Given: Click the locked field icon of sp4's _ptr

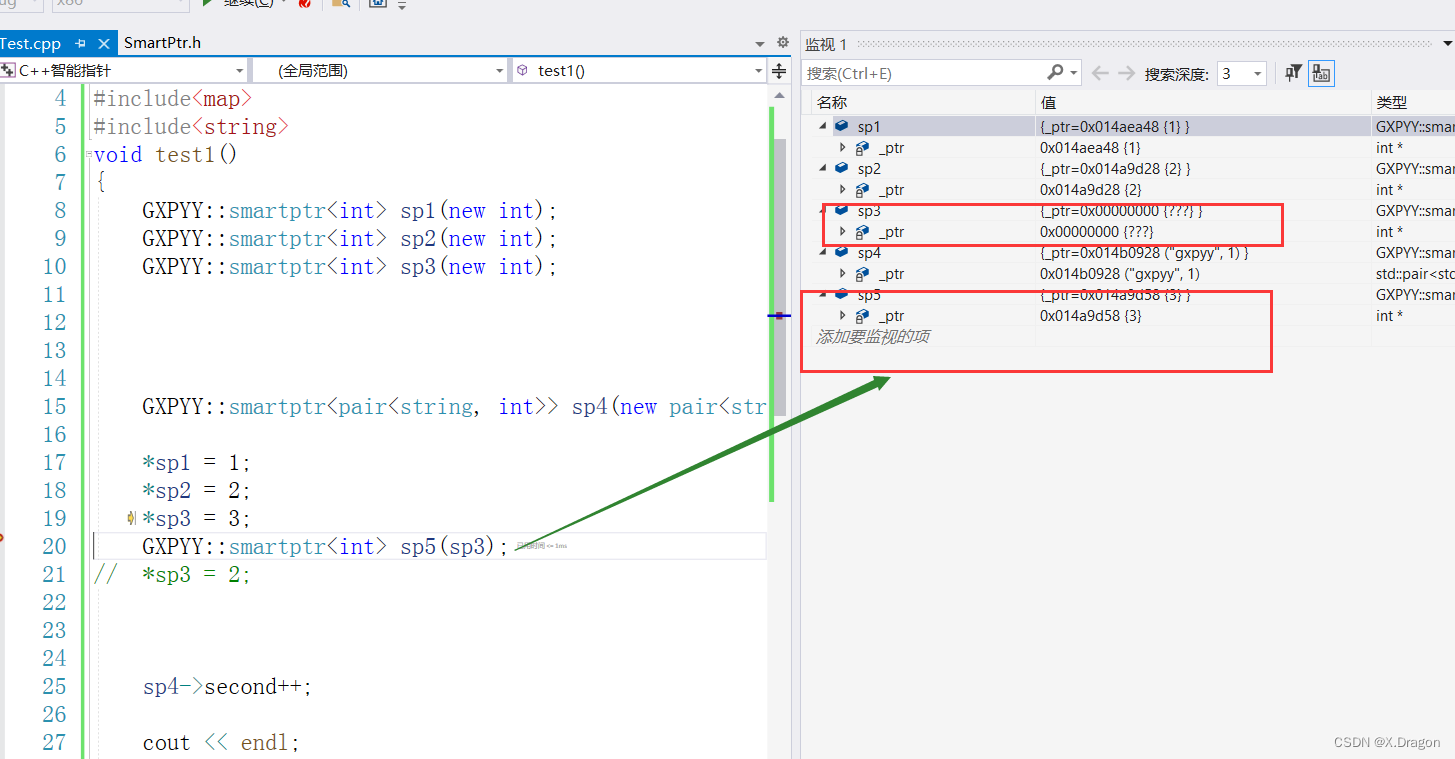Looking at the screenshot, I should [862, 273].
